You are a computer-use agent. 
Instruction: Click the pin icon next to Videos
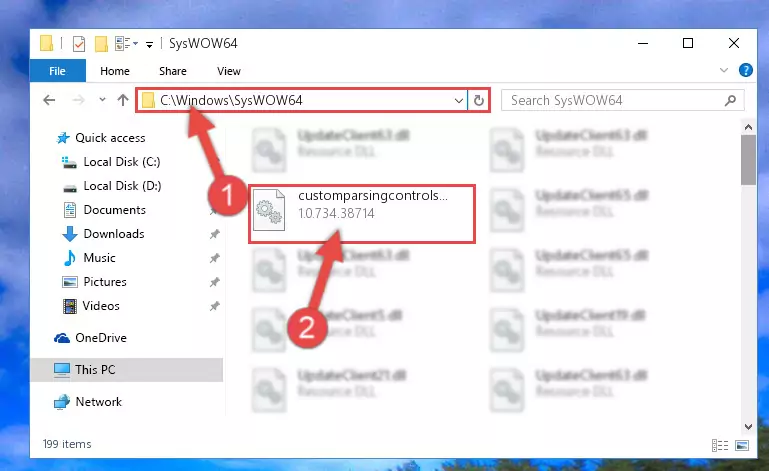click(214, 306)
